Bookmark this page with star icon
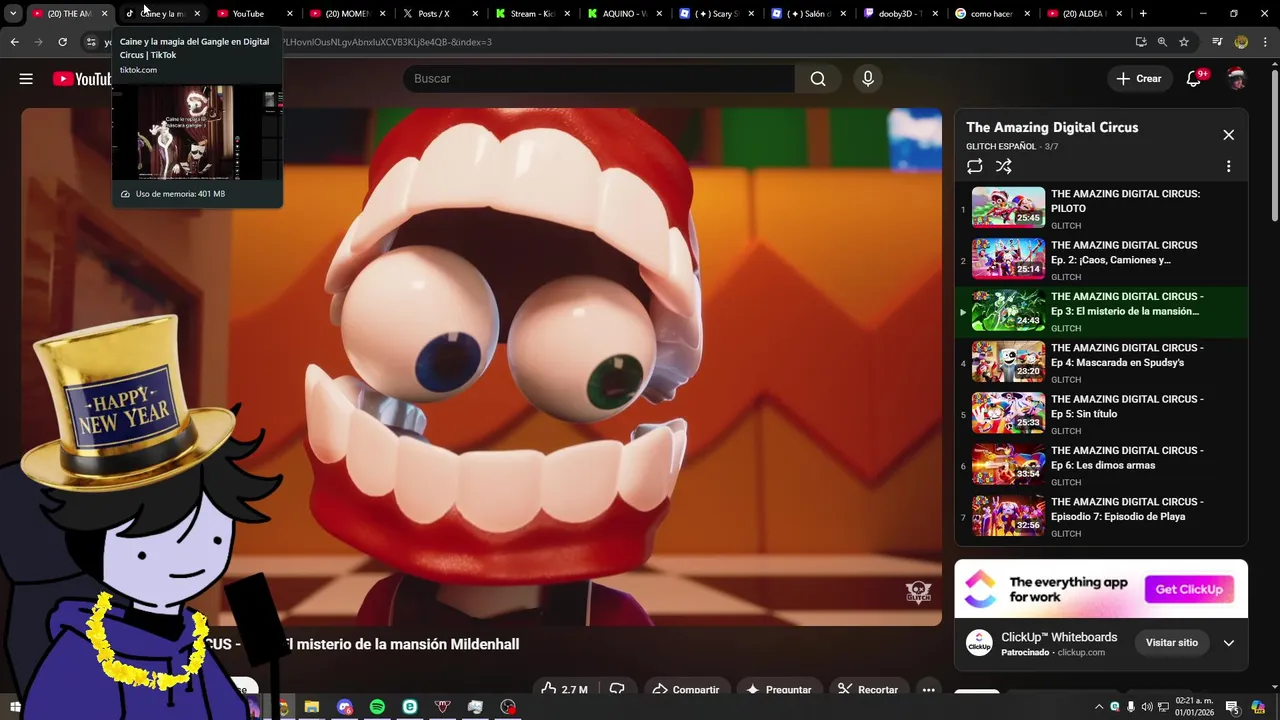This screenshot has height=720, width=1280. pyautogui.click(x=1184, y=42)
